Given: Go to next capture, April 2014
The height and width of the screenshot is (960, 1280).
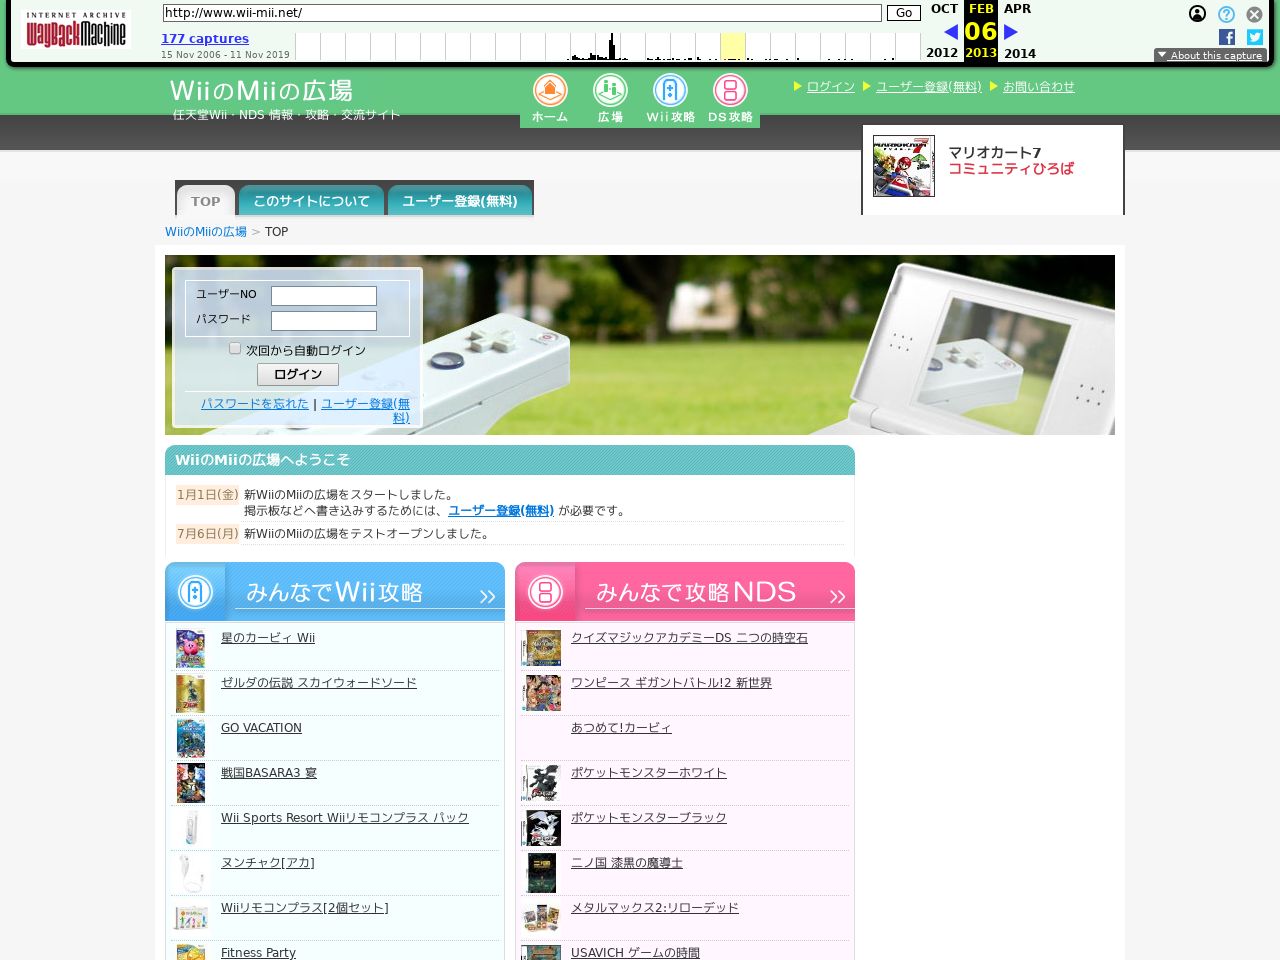Looking at the screenshot, I should (1011, 32).
